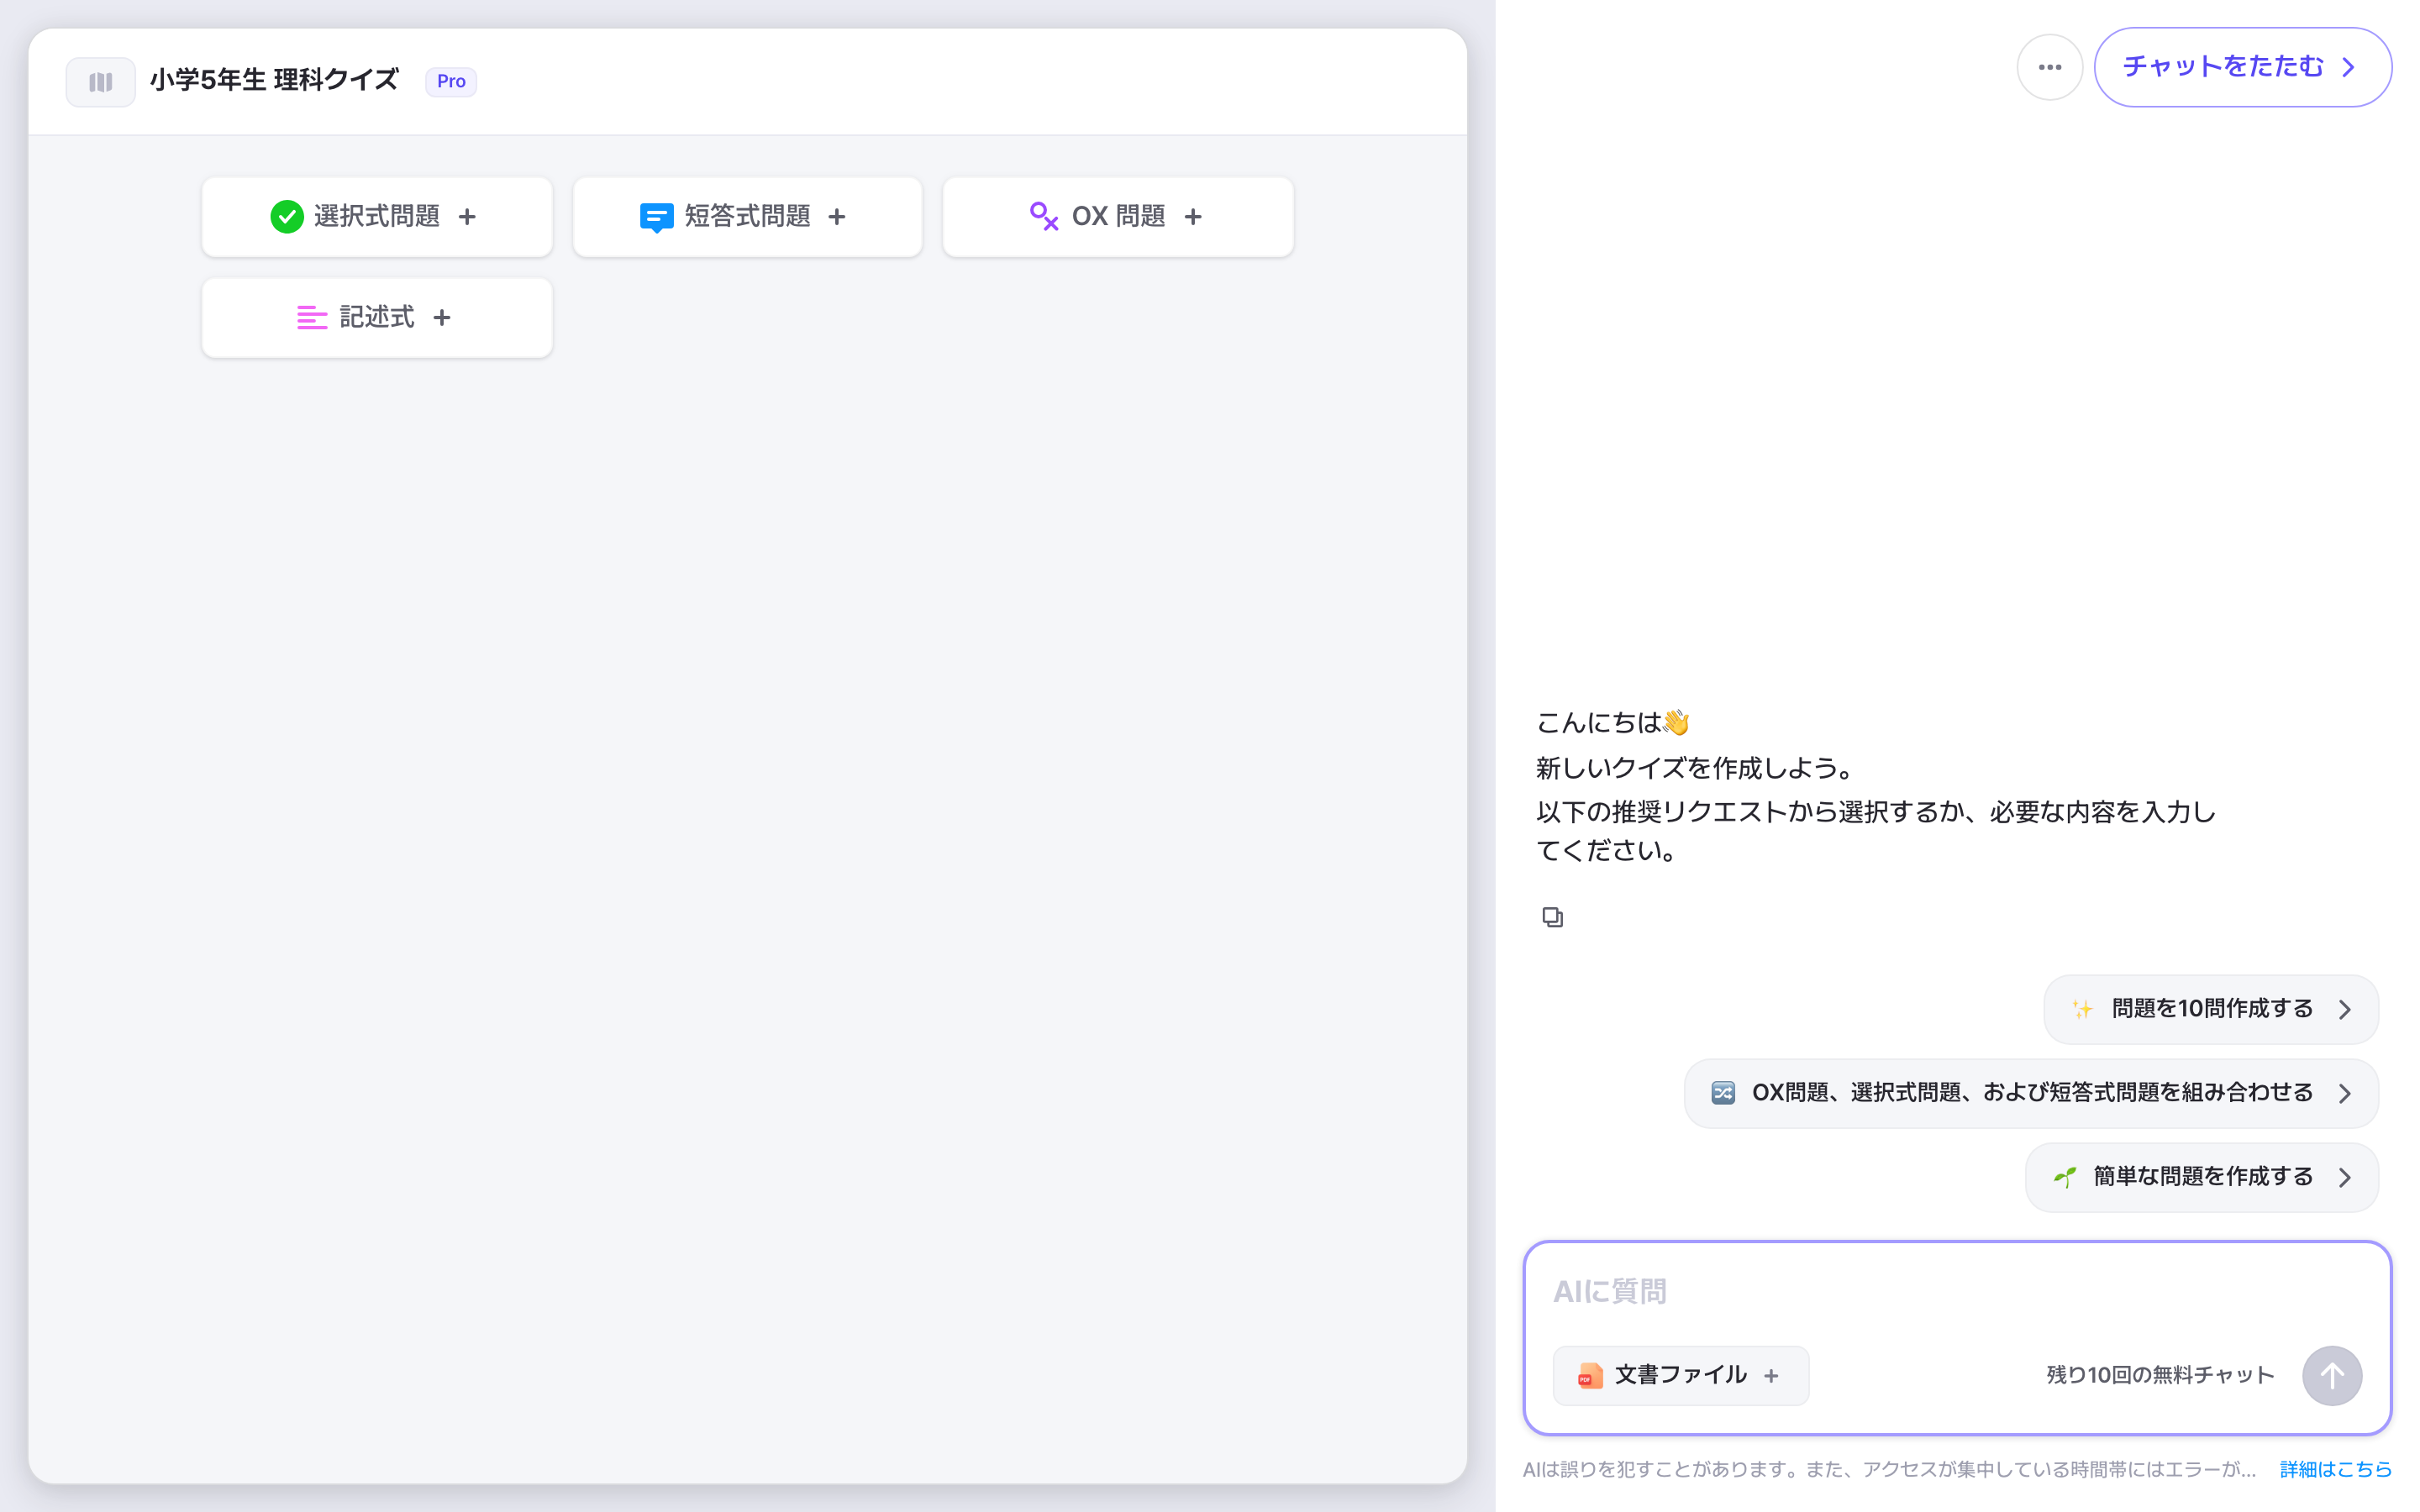Screen dimensions: 2420x1512
Task: Add an OX 問題 question
Action: point(1117,217)
